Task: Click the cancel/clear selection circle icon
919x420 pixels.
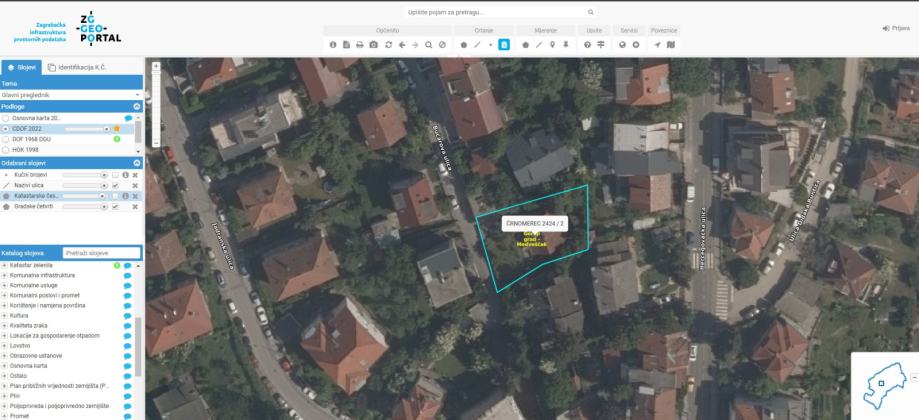Action: point(443,45)
